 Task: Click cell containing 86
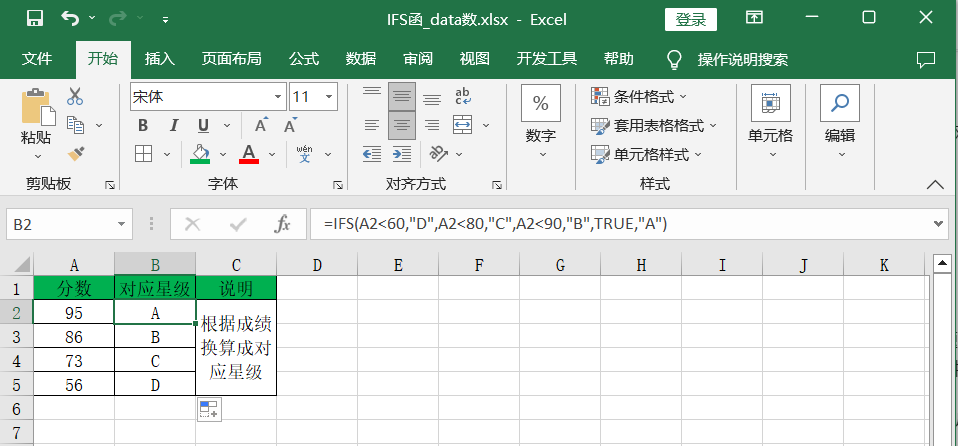pyautogui.click(x=74, y=337)
